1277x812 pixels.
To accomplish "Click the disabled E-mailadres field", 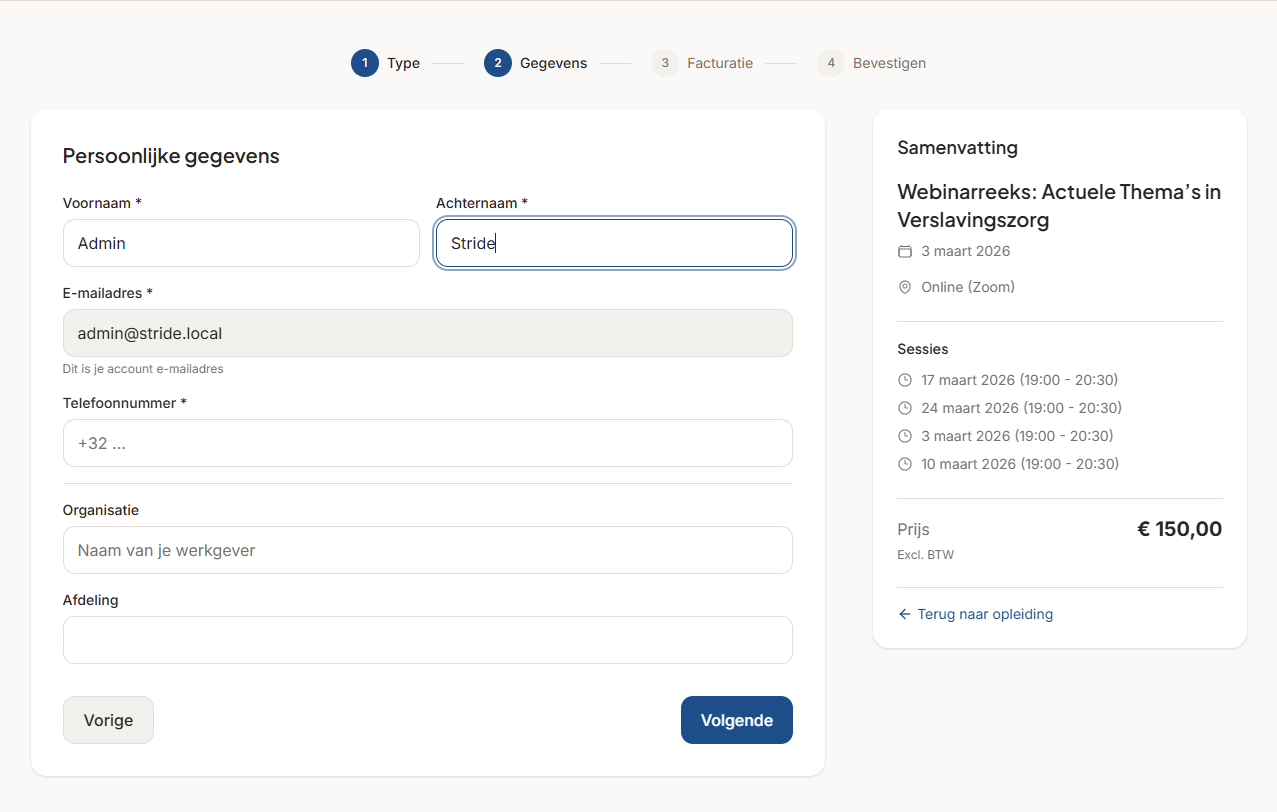I will 427,333.
